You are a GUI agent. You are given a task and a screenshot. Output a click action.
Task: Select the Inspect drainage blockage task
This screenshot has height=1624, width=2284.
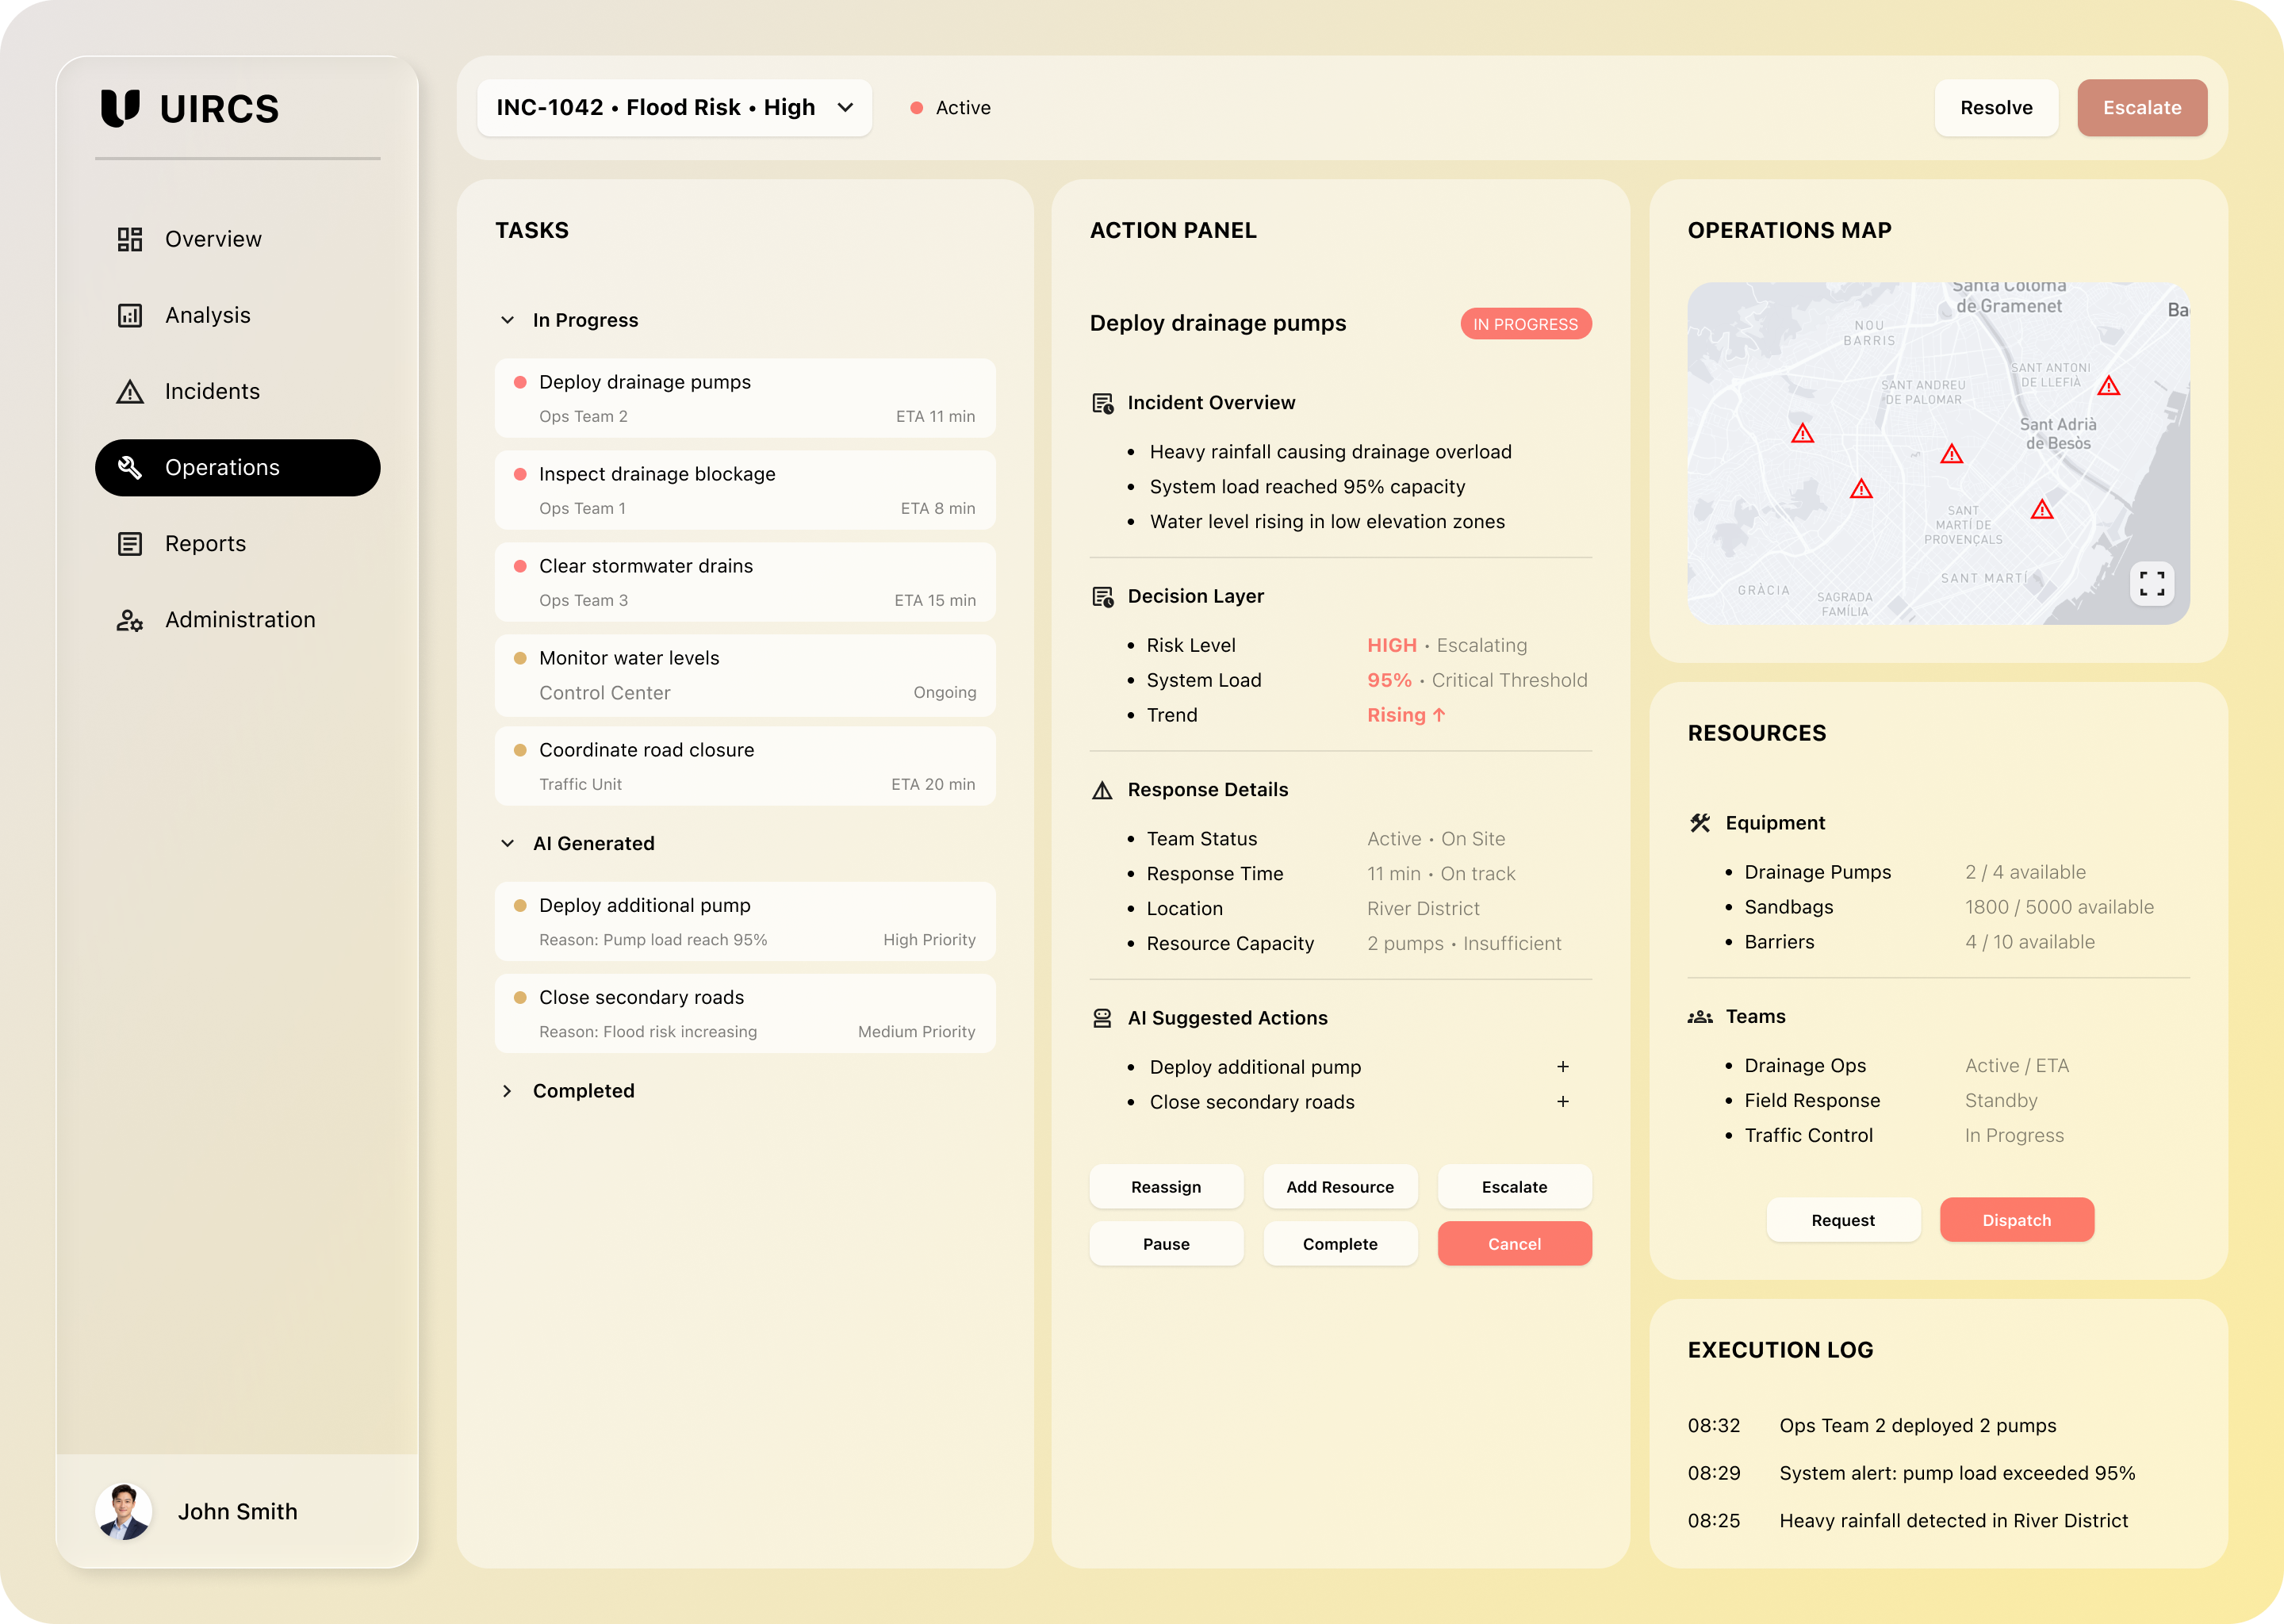click(x=745, y=490)
